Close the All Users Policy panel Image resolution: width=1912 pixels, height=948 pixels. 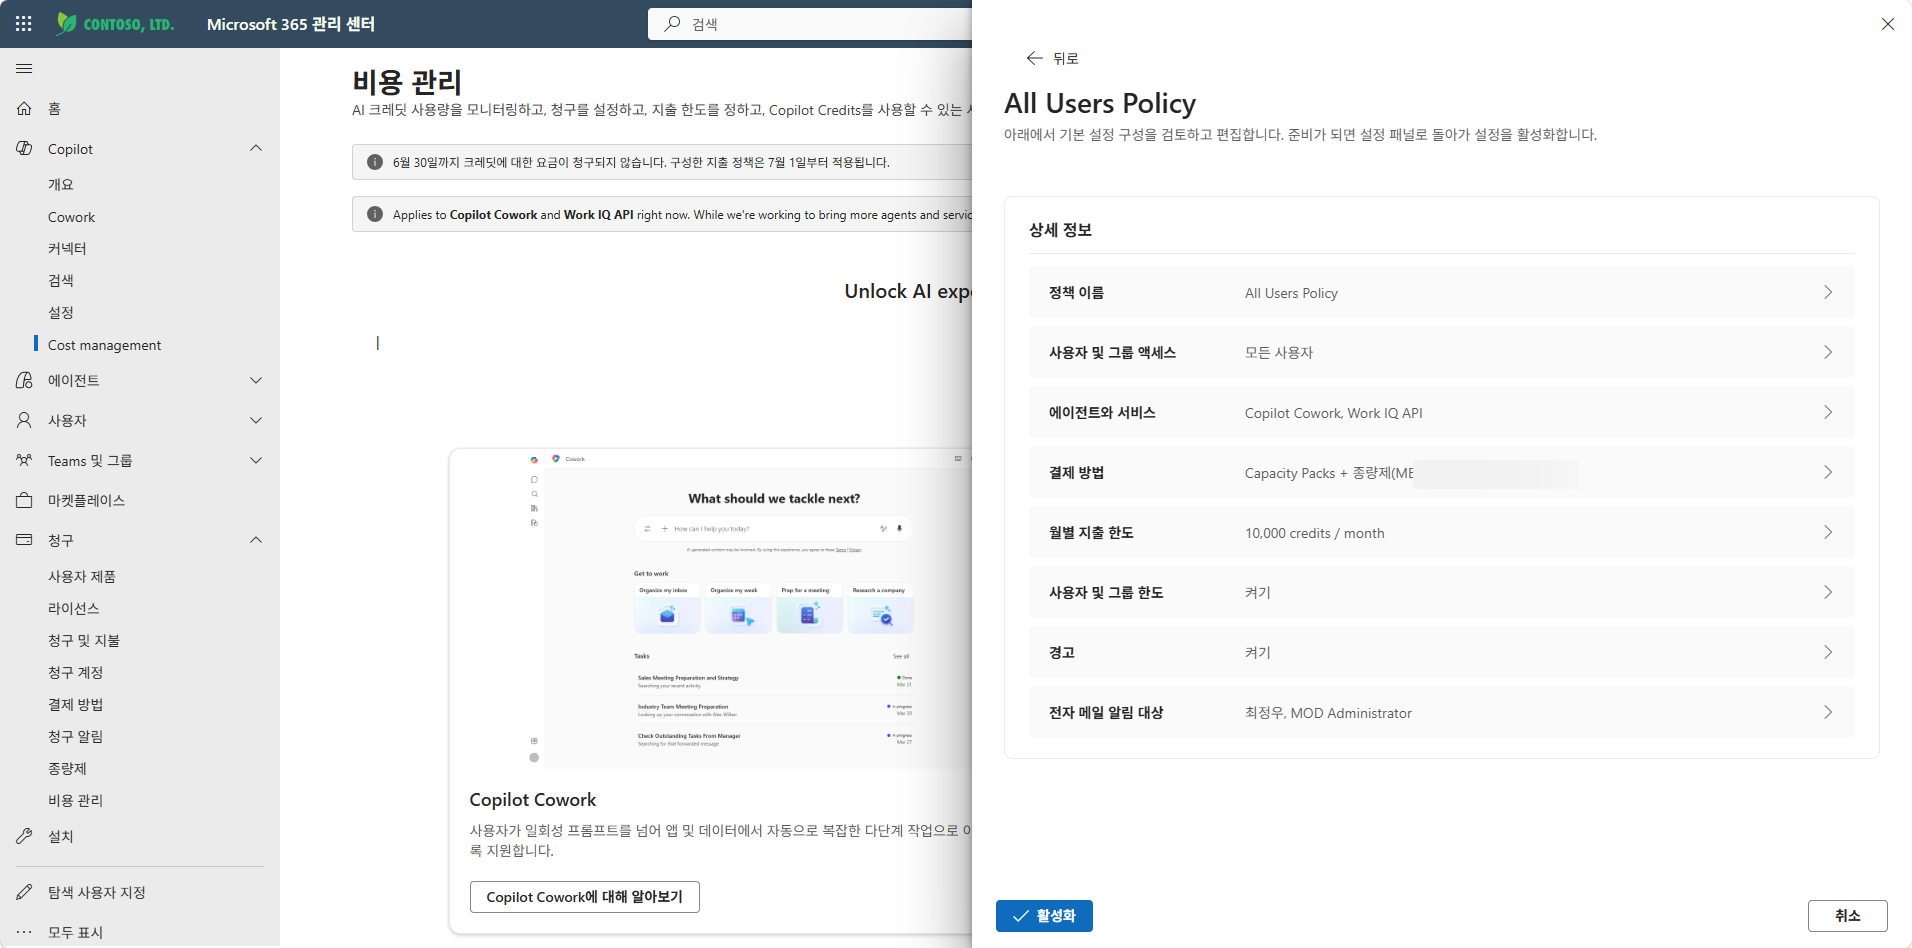[x=1887, y=24]
